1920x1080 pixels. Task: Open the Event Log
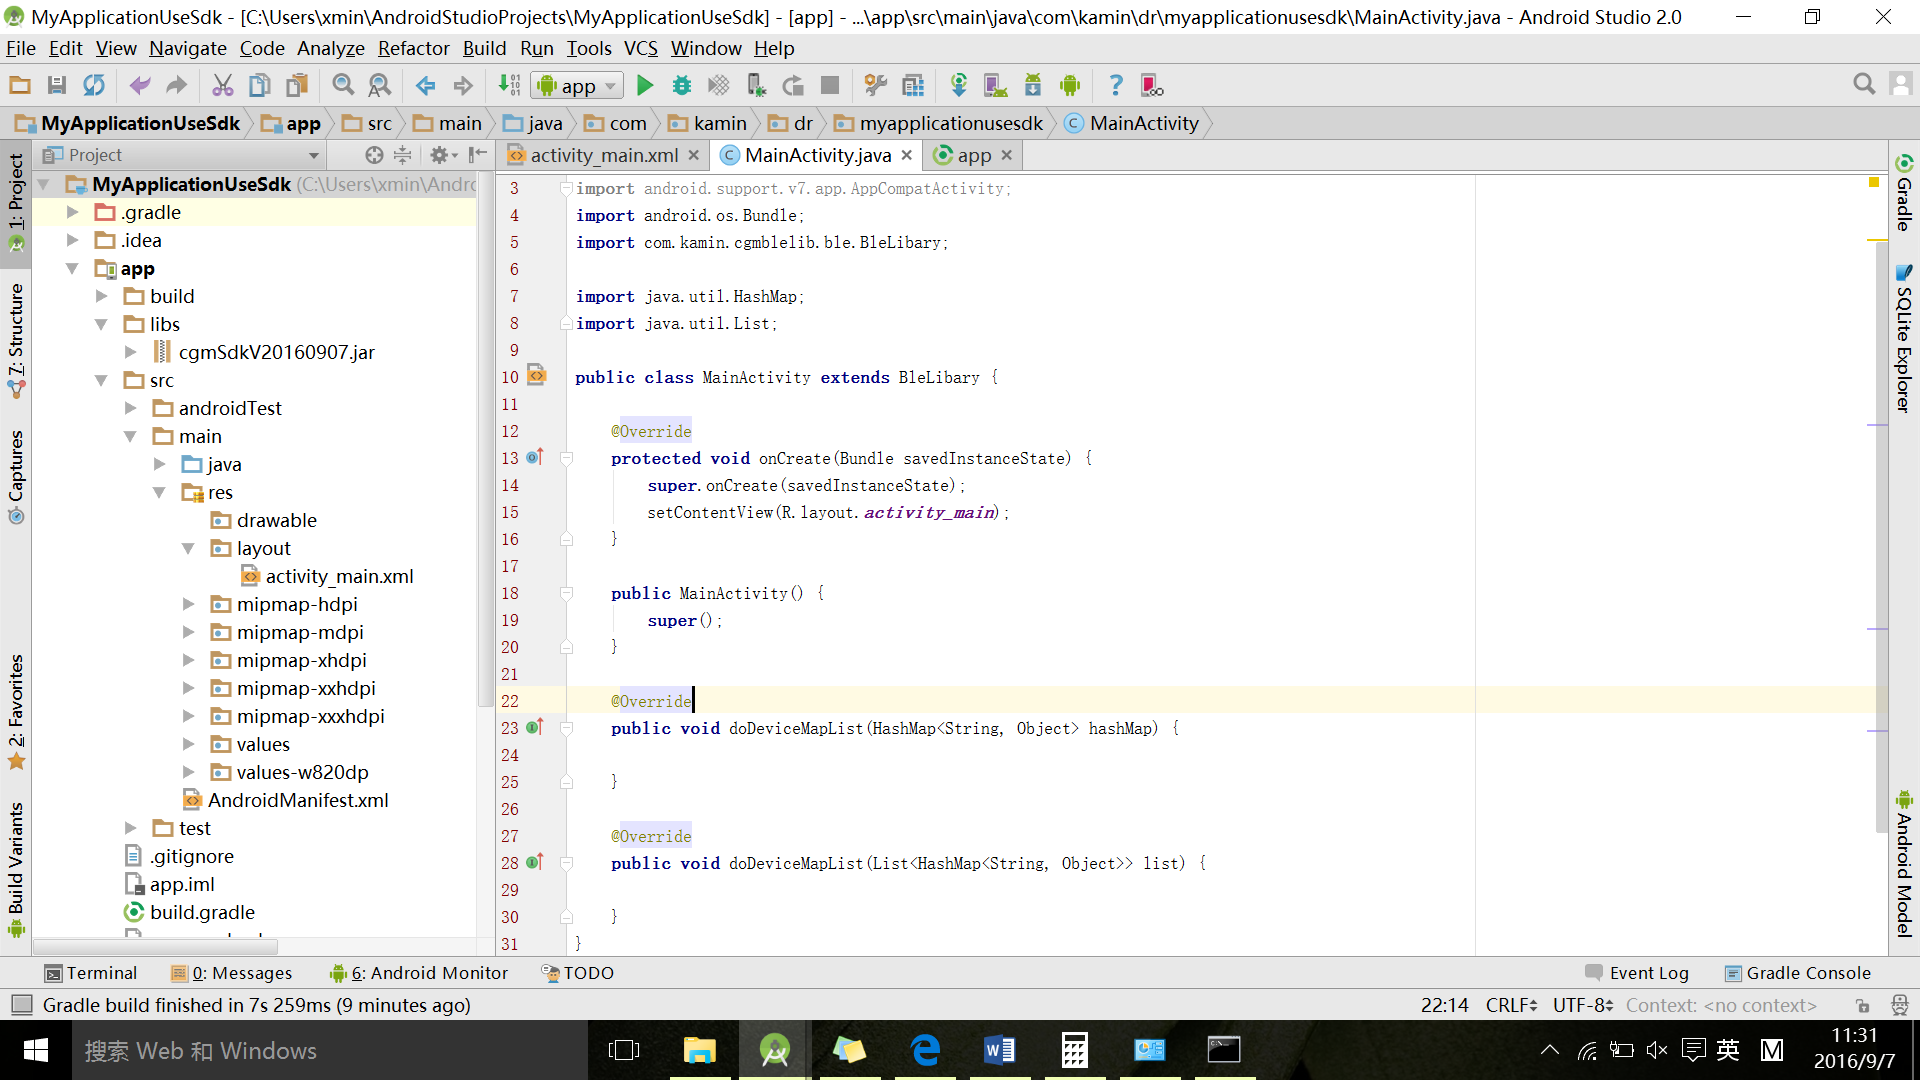(x=1638, y=973)
